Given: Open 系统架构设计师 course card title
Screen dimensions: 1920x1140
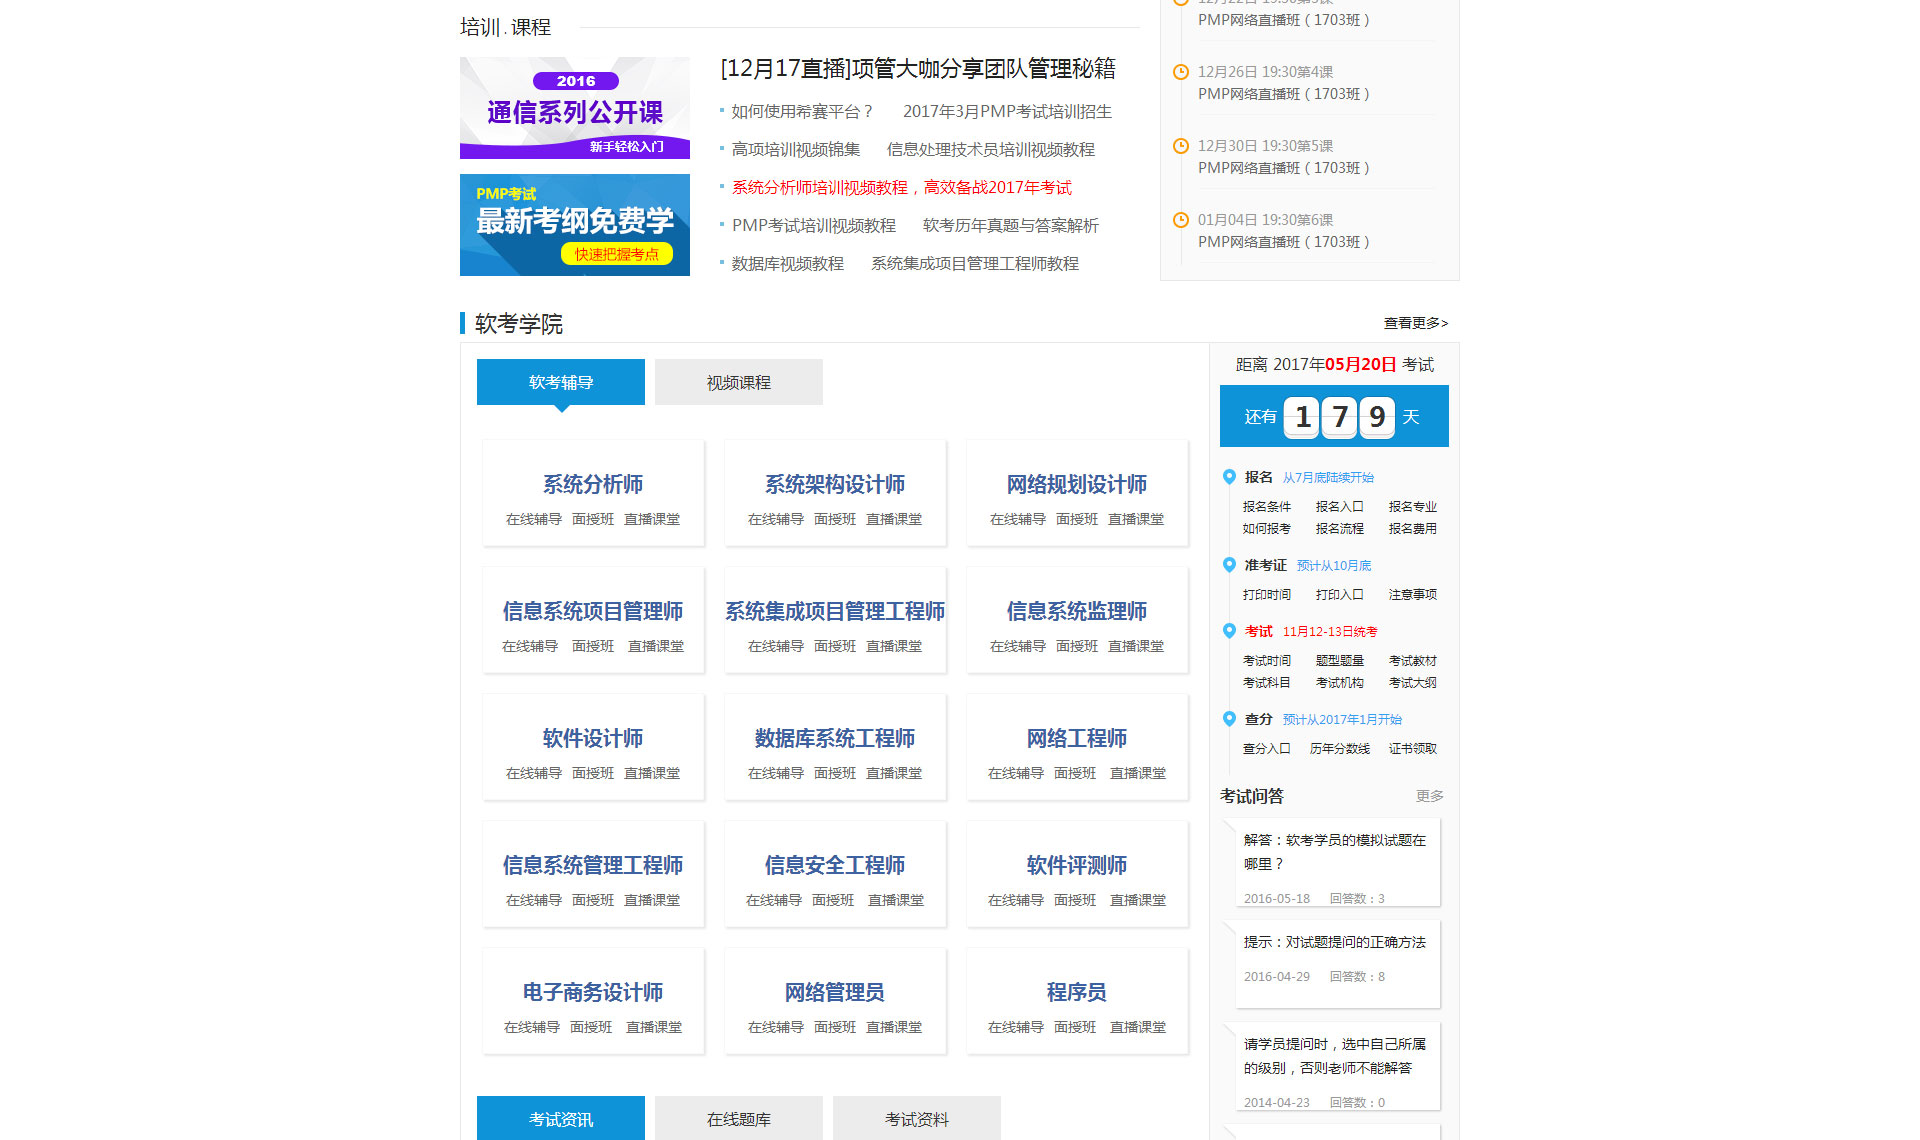Looking at the screenshot, I should click(x=834, y=484).
